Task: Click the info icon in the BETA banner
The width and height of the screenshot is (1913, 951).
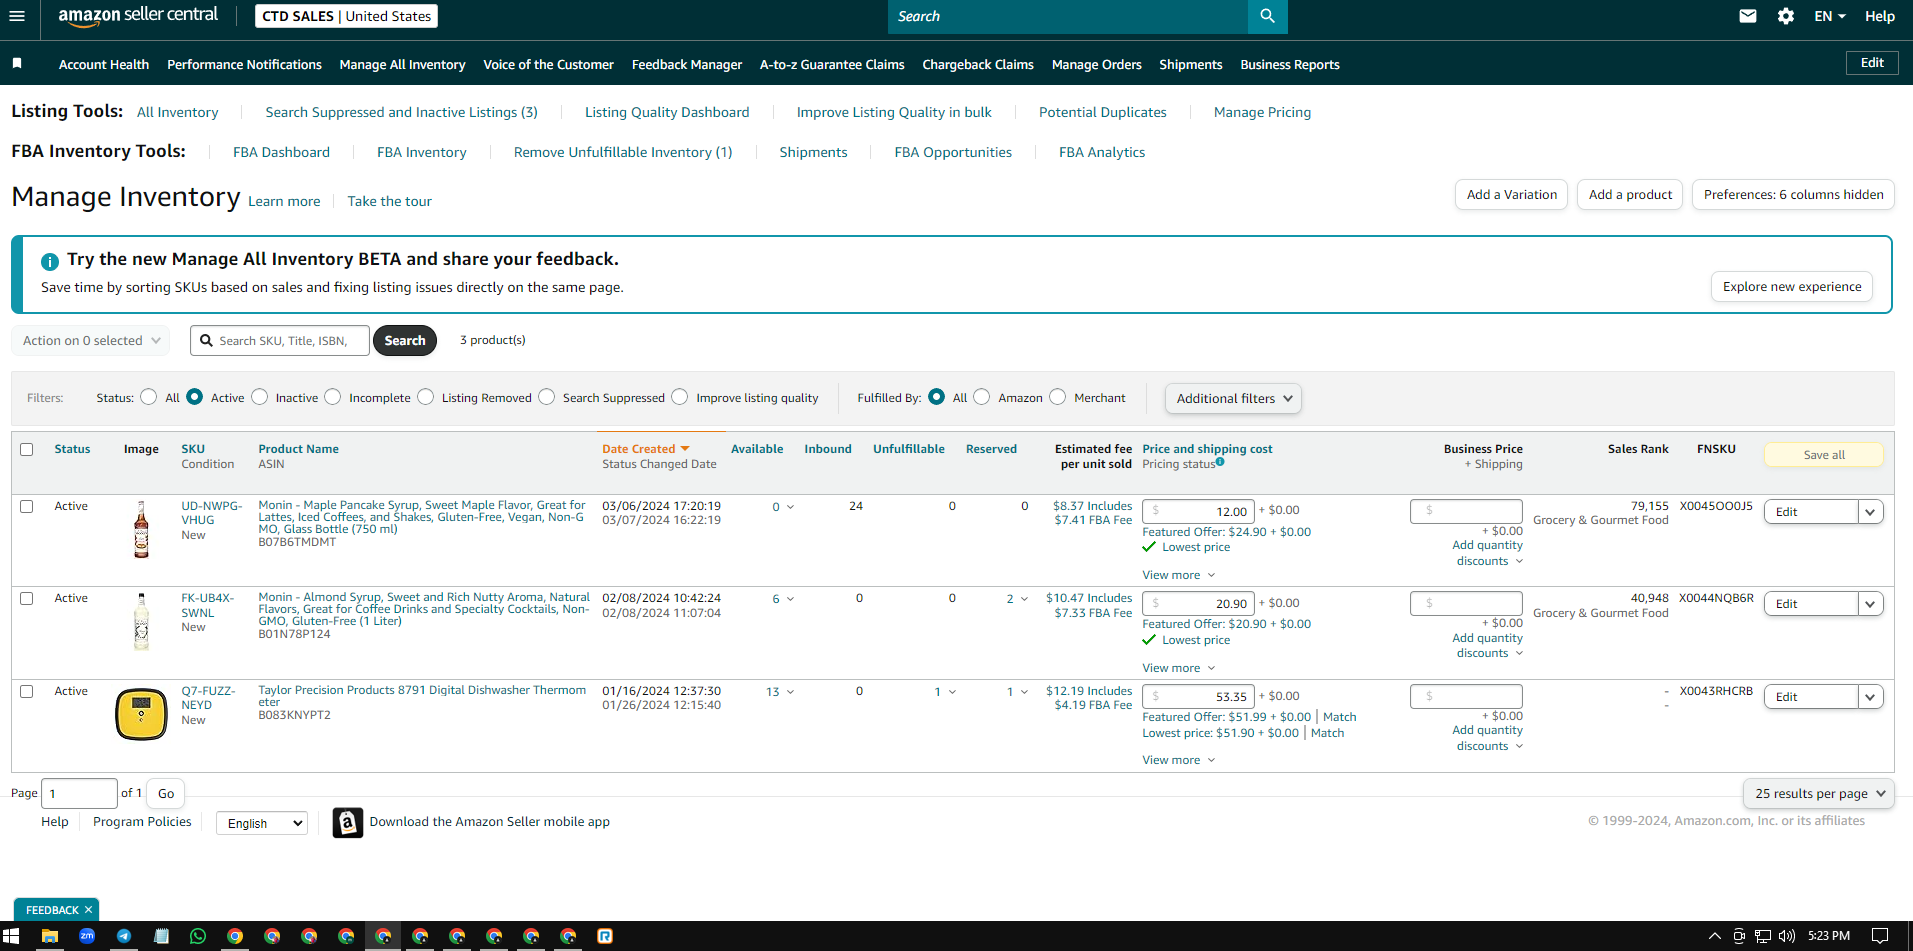Action: pyautogui.click(x=50, y=261)
